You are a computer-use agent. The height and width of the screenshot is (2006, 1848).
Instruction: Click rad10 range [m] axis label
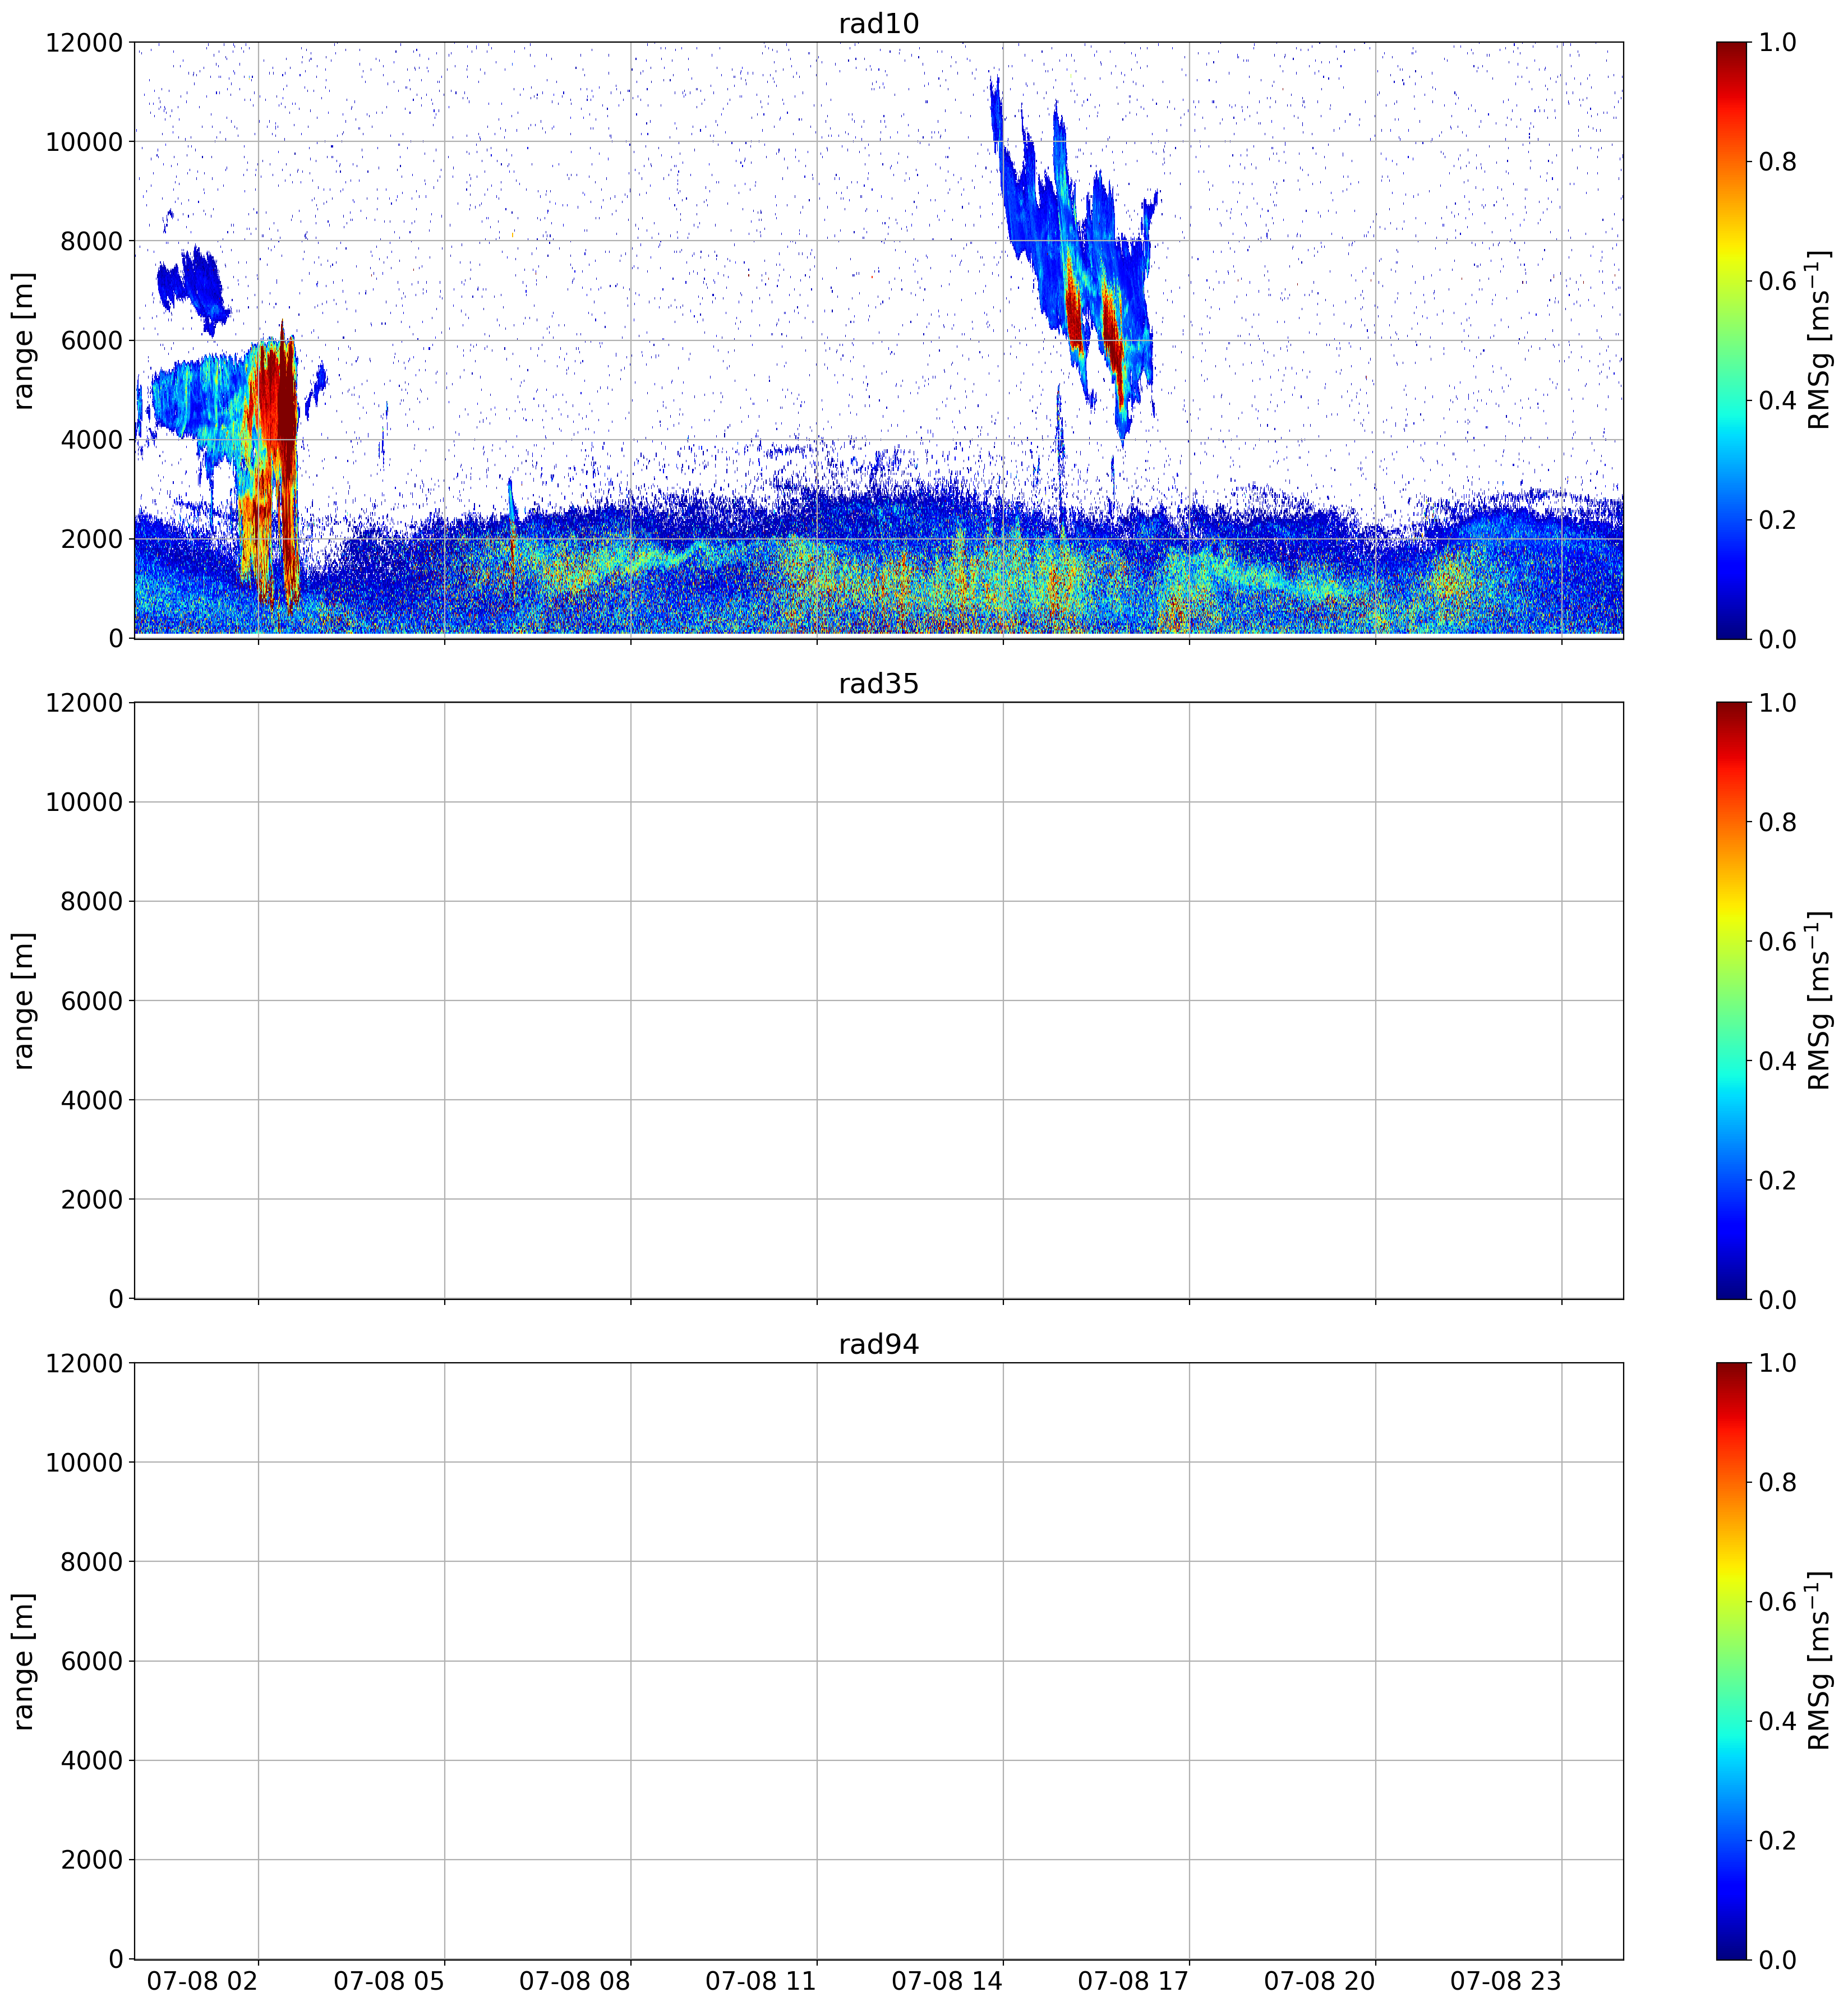(x=23, y=340)
